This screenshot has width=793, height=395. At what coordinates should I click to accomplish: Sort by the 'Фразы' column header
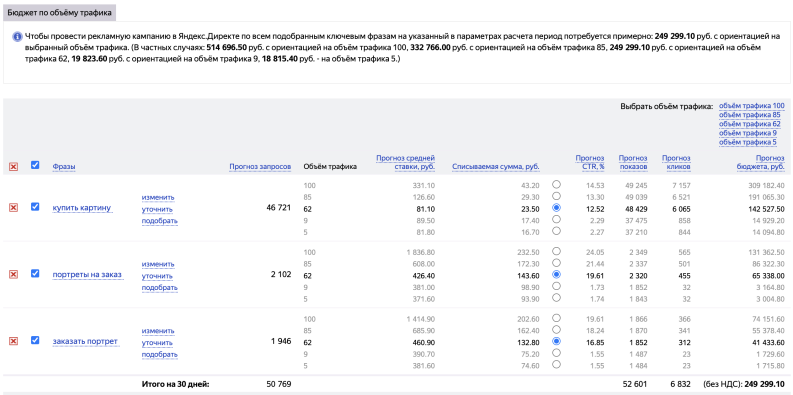pyautogui.click(x=64, y=166)
